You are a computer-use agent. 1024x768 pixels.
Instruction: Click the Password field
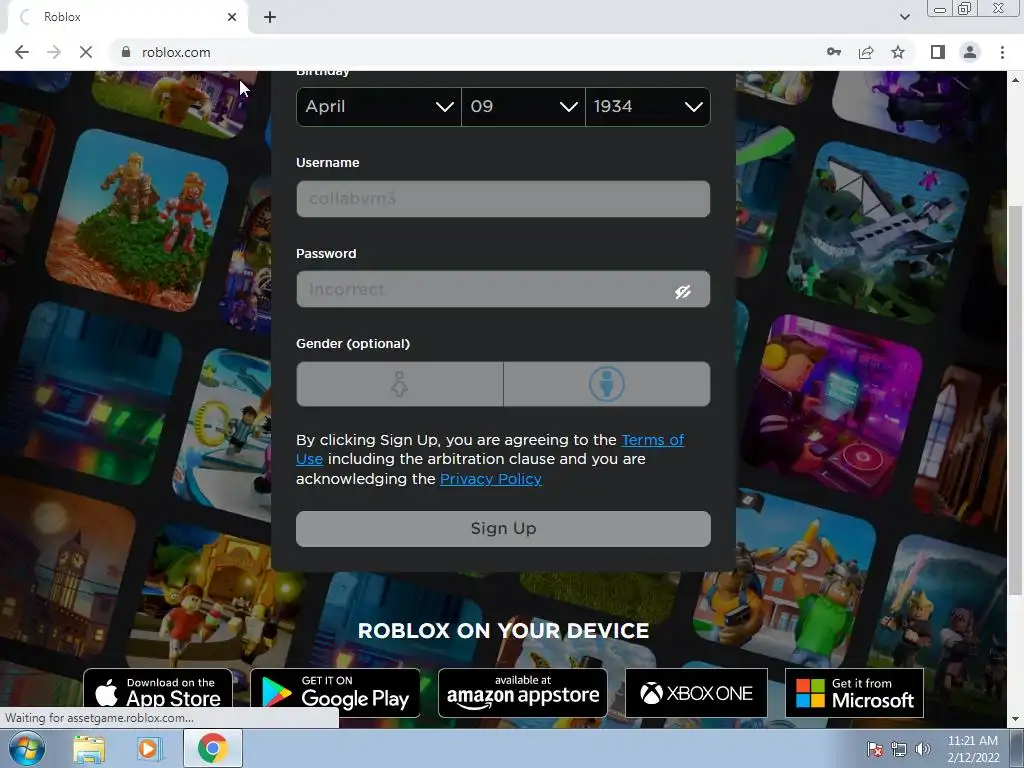tap(503, 289)
